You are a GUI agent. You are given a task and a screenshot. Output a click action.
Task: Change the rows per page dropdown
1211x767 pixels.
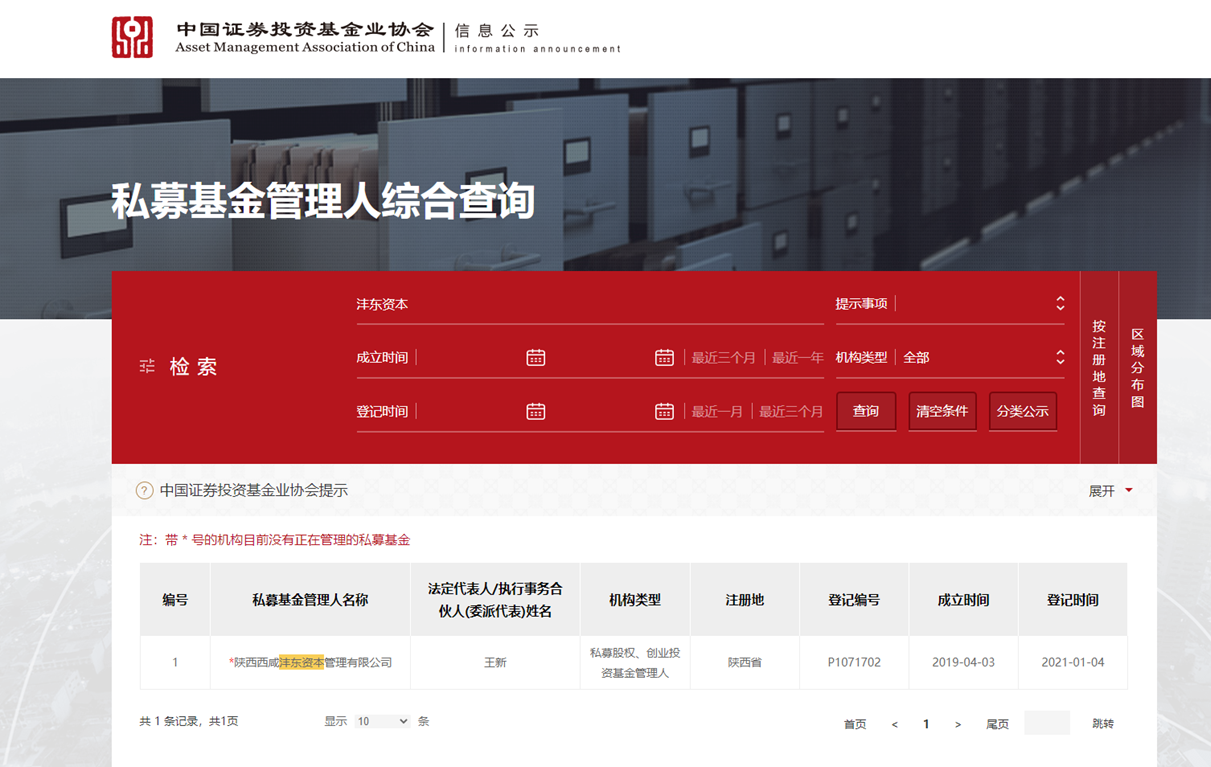[x=382, y=722]
